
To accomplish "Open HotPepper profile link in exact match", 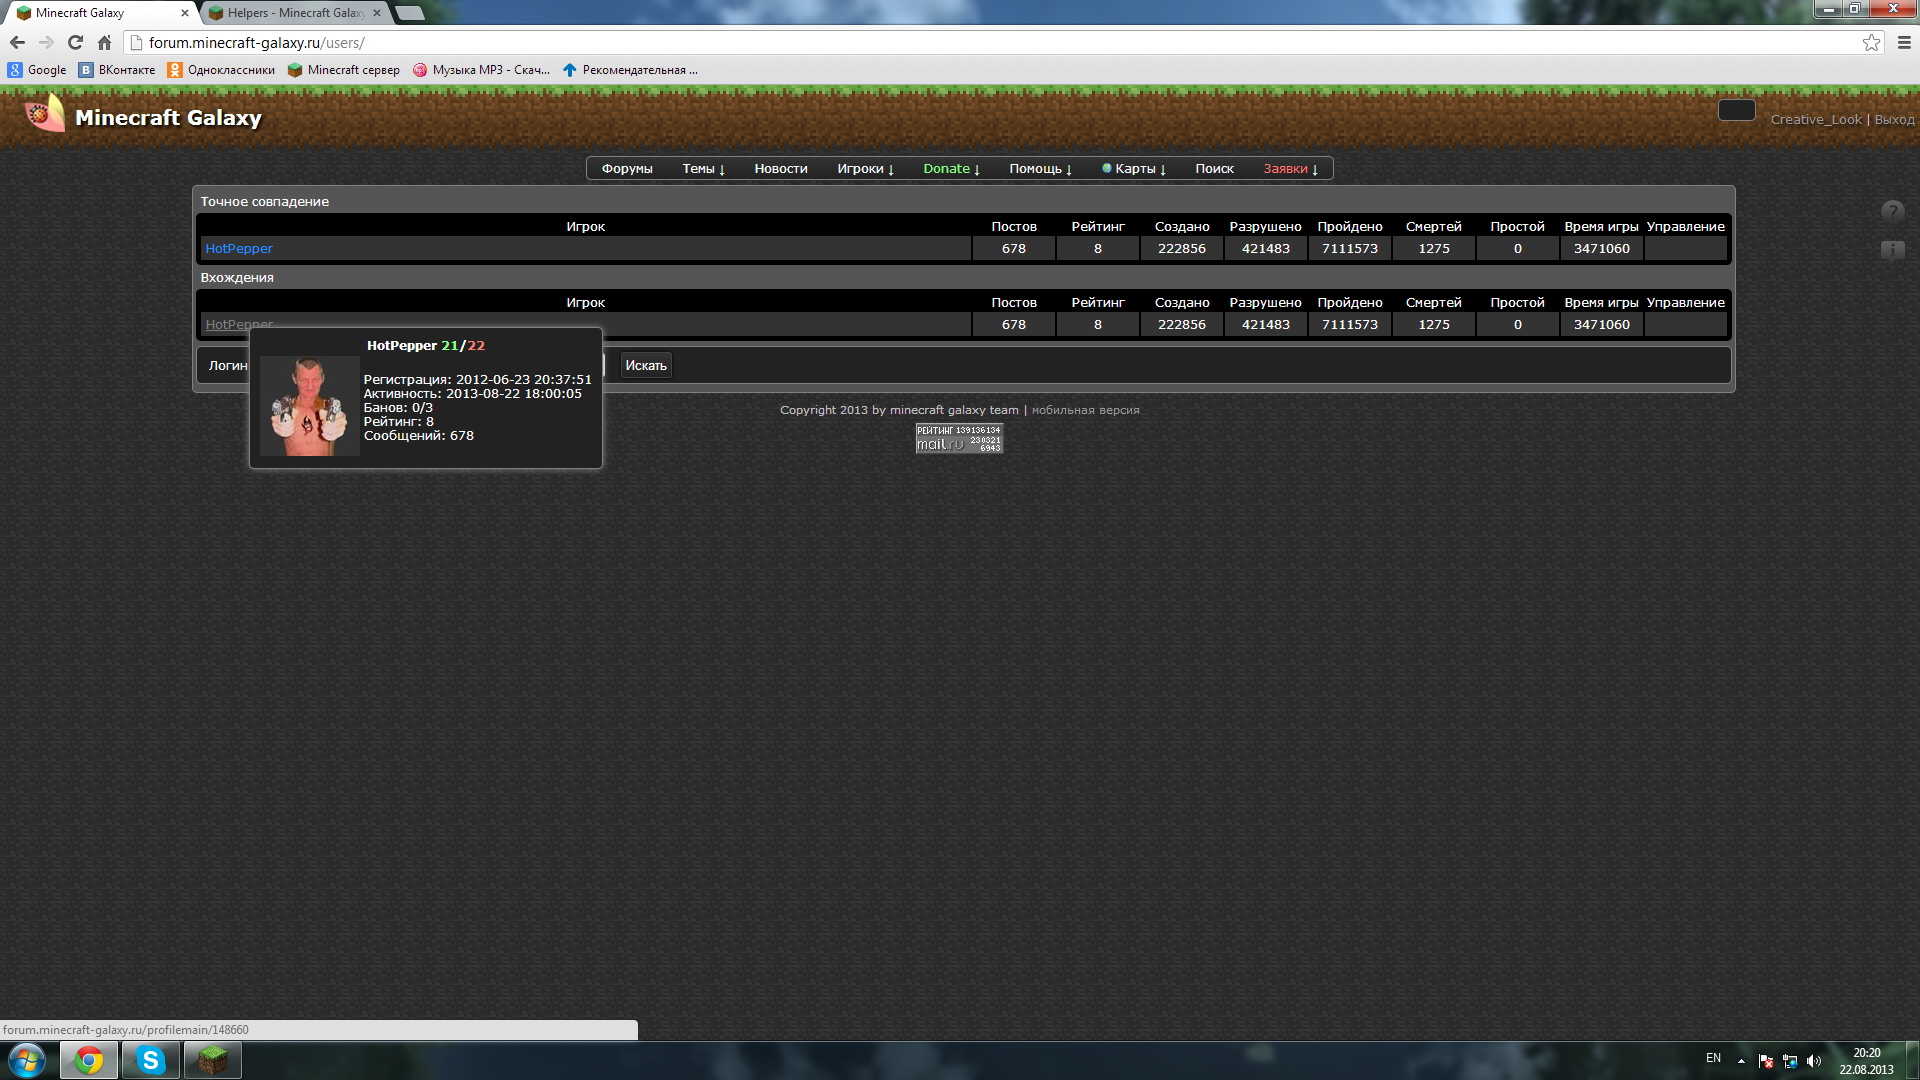I will pyautogui.click(x=238, y=248).
